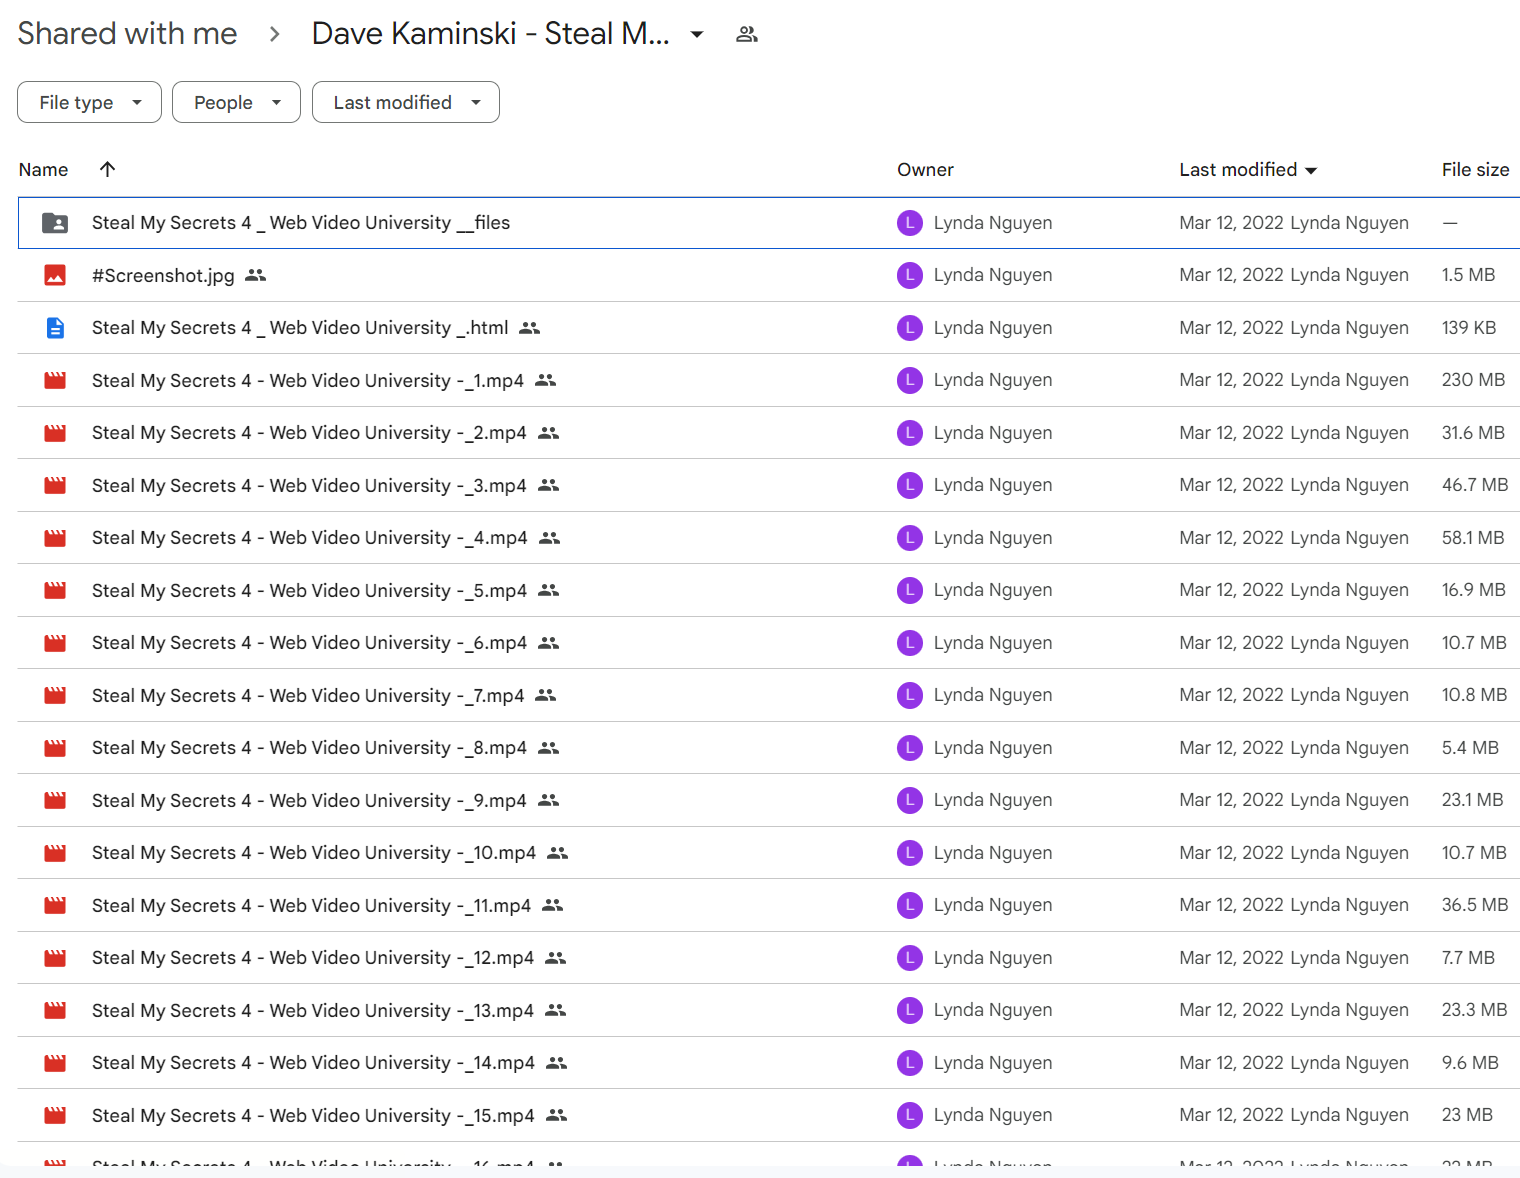
Task: Click the name sort direction arrow
Action: [108, 169]
